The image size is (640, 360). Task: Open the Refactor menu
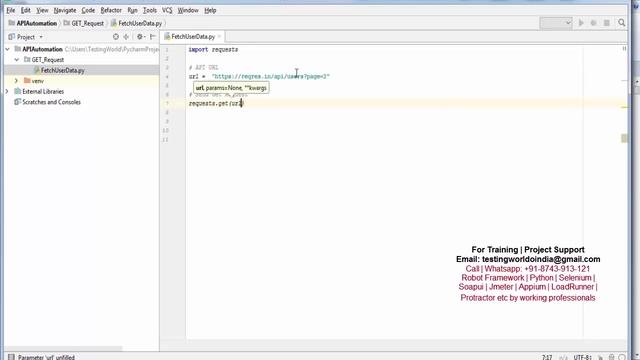111,10
